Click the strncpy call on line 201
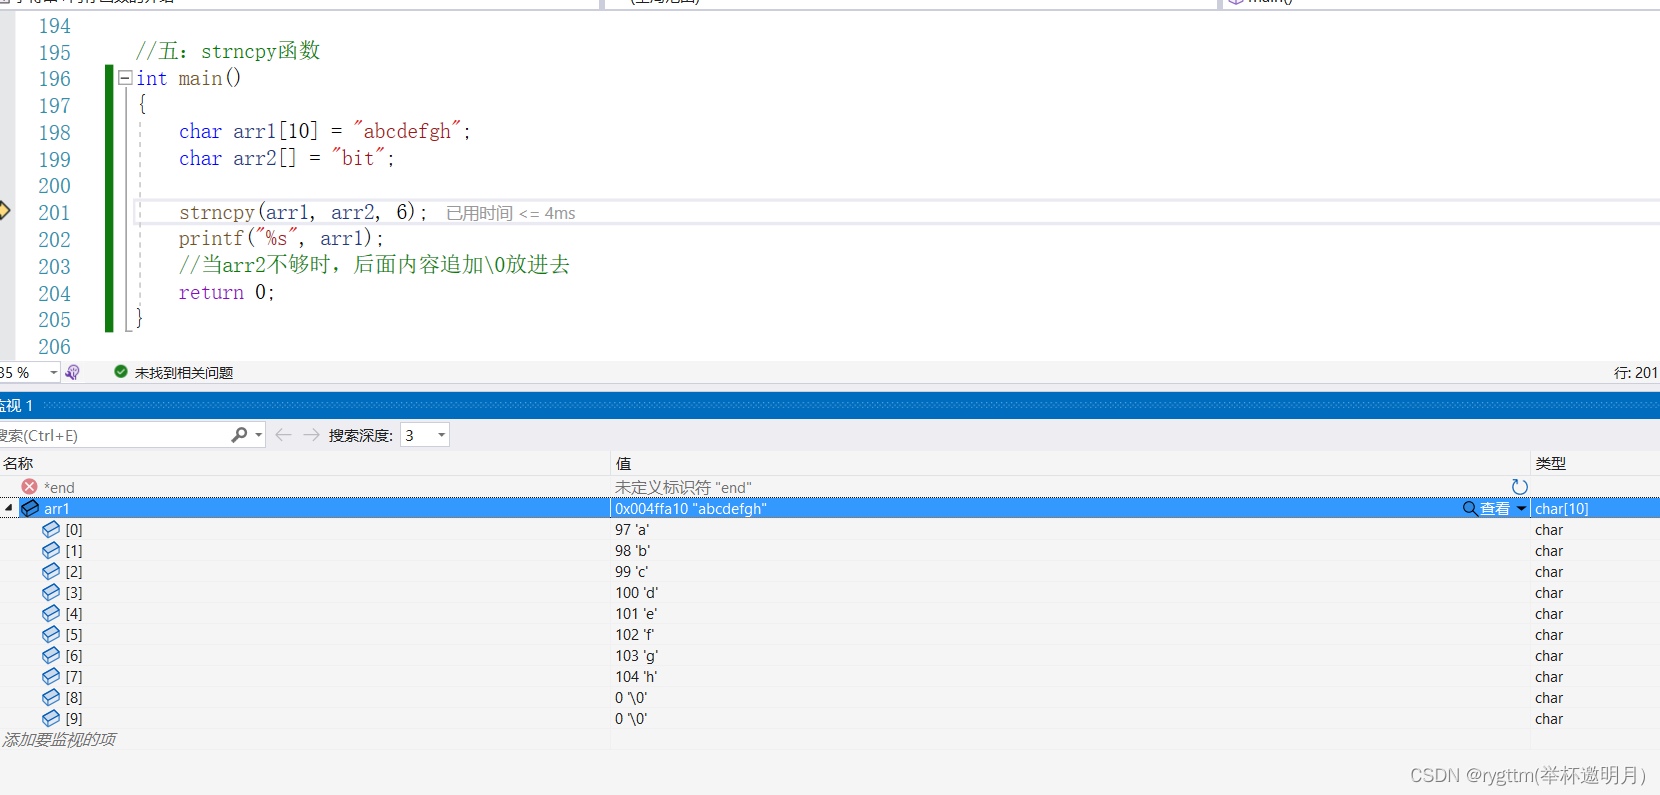The width and height of the screenshot is (1660, 795). coord(303,212)
